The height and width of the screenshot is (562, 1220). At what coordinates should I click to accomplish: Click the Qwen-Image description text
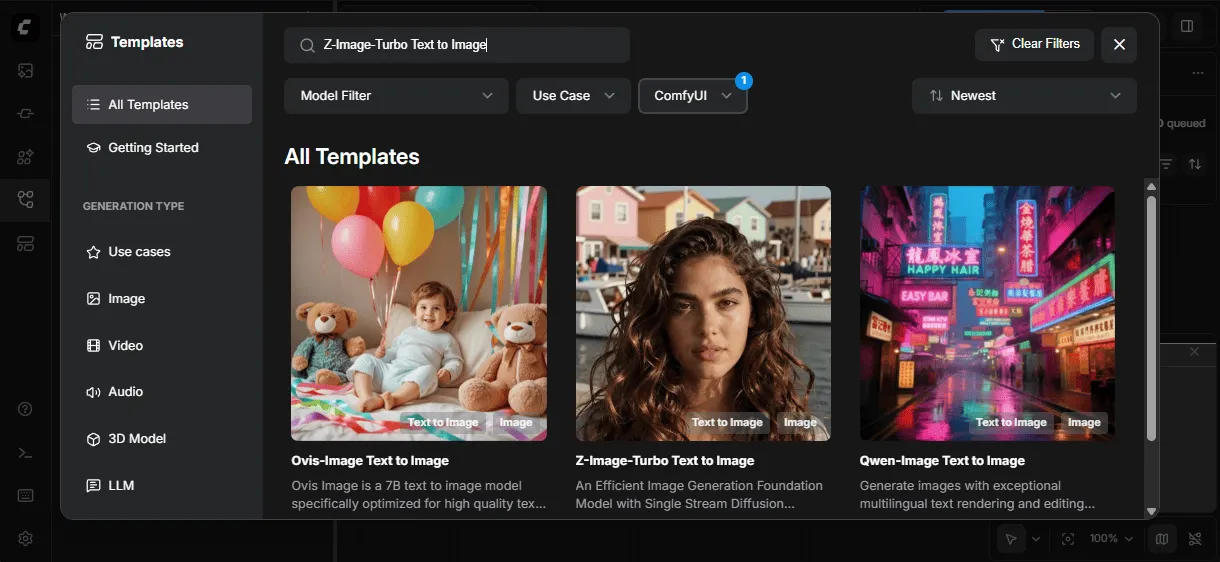(x=978, y=495)
